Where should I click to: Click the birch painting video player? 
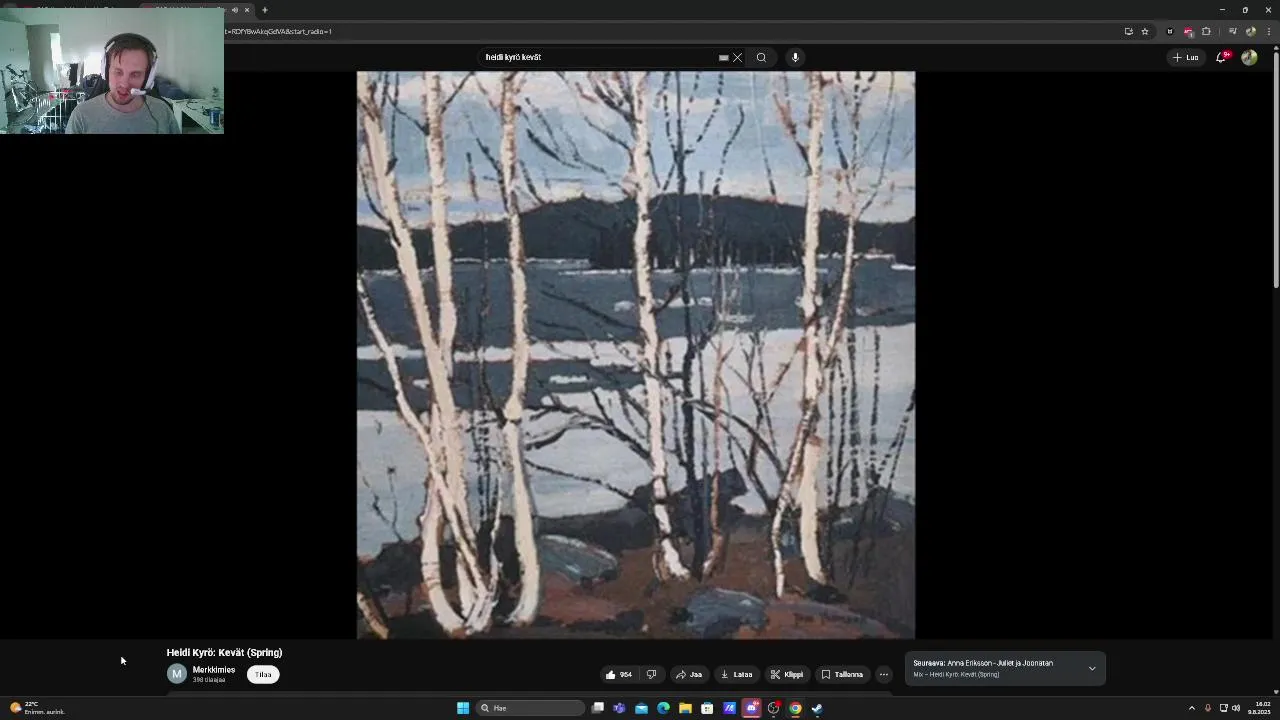point(636,354)
